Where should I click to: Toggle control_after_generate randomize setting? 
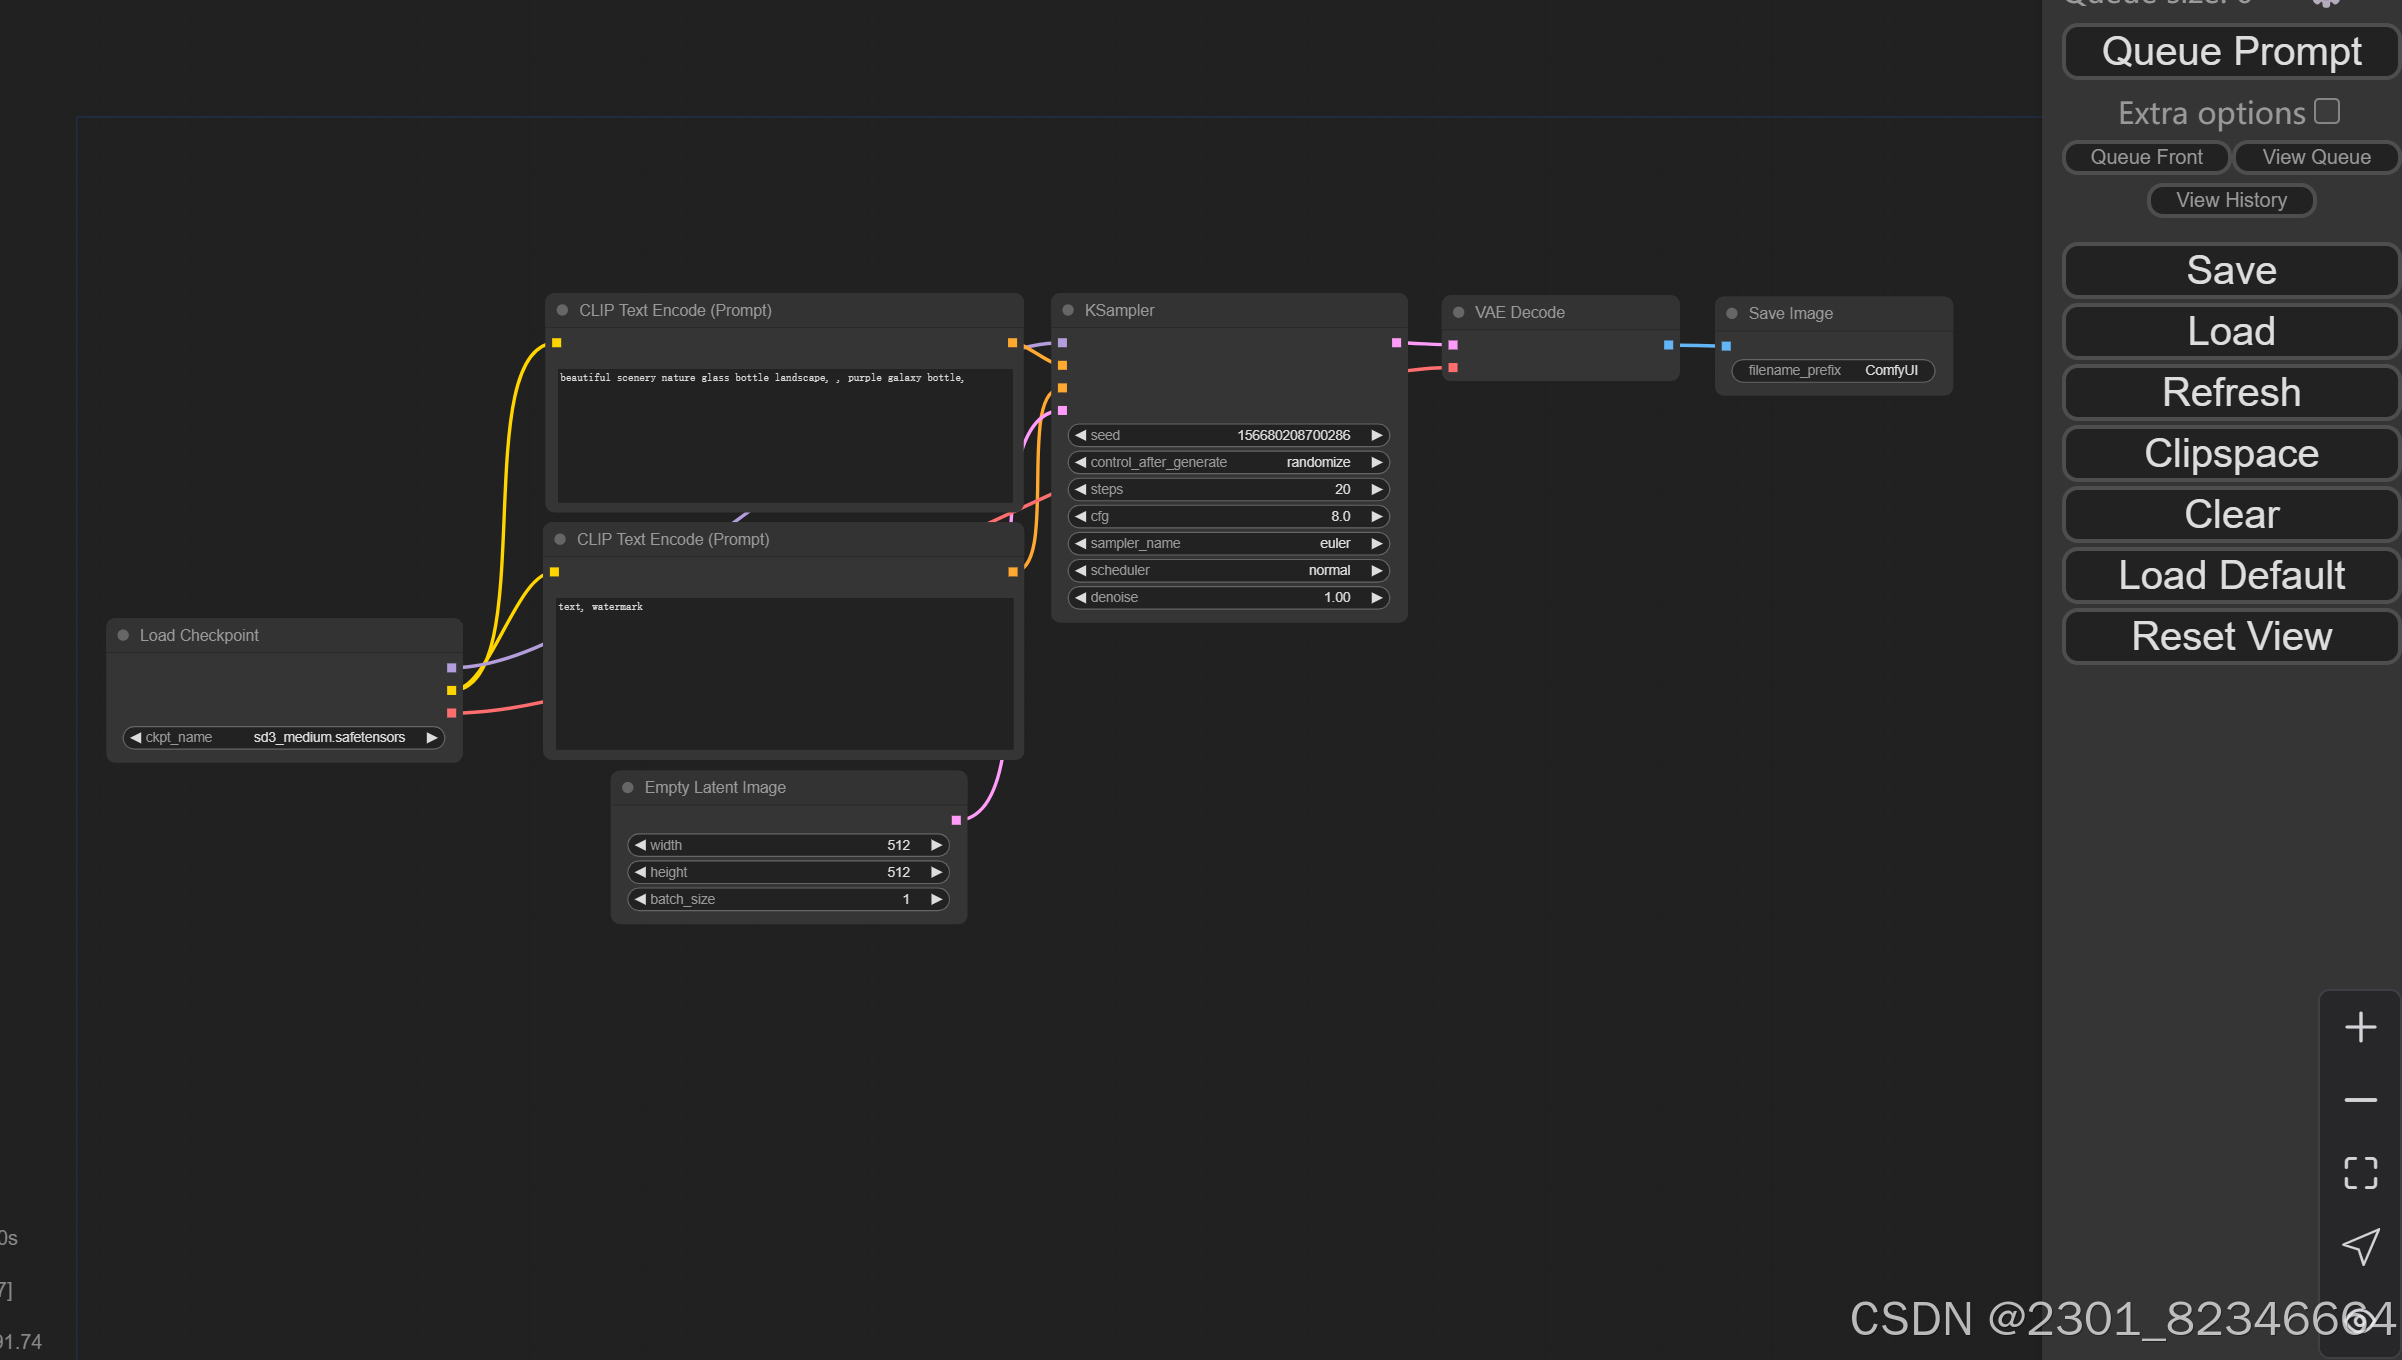click(1228, 462)
